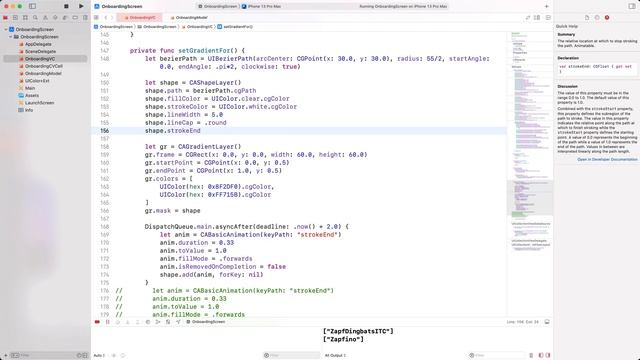Open the Auto variables scope dropdown

coord(99,356)
